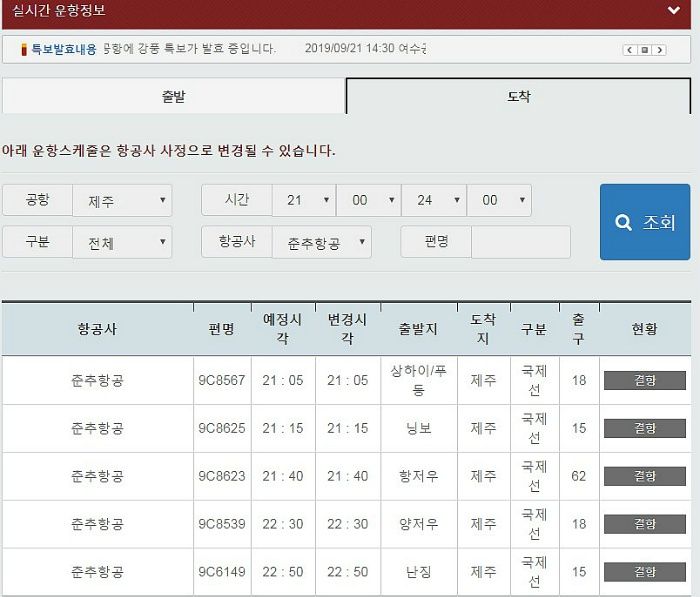Click the 현황 column header

[x=645, y=329]
